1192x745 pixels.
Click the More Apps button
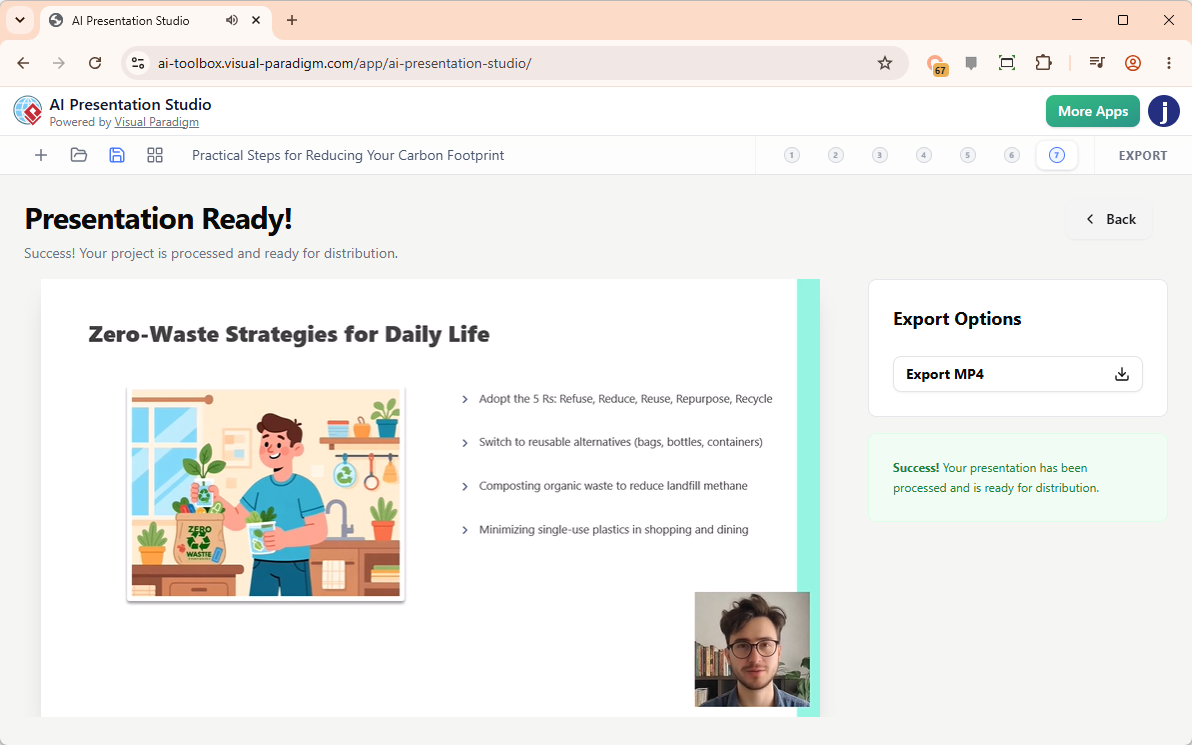[1092, 111]
